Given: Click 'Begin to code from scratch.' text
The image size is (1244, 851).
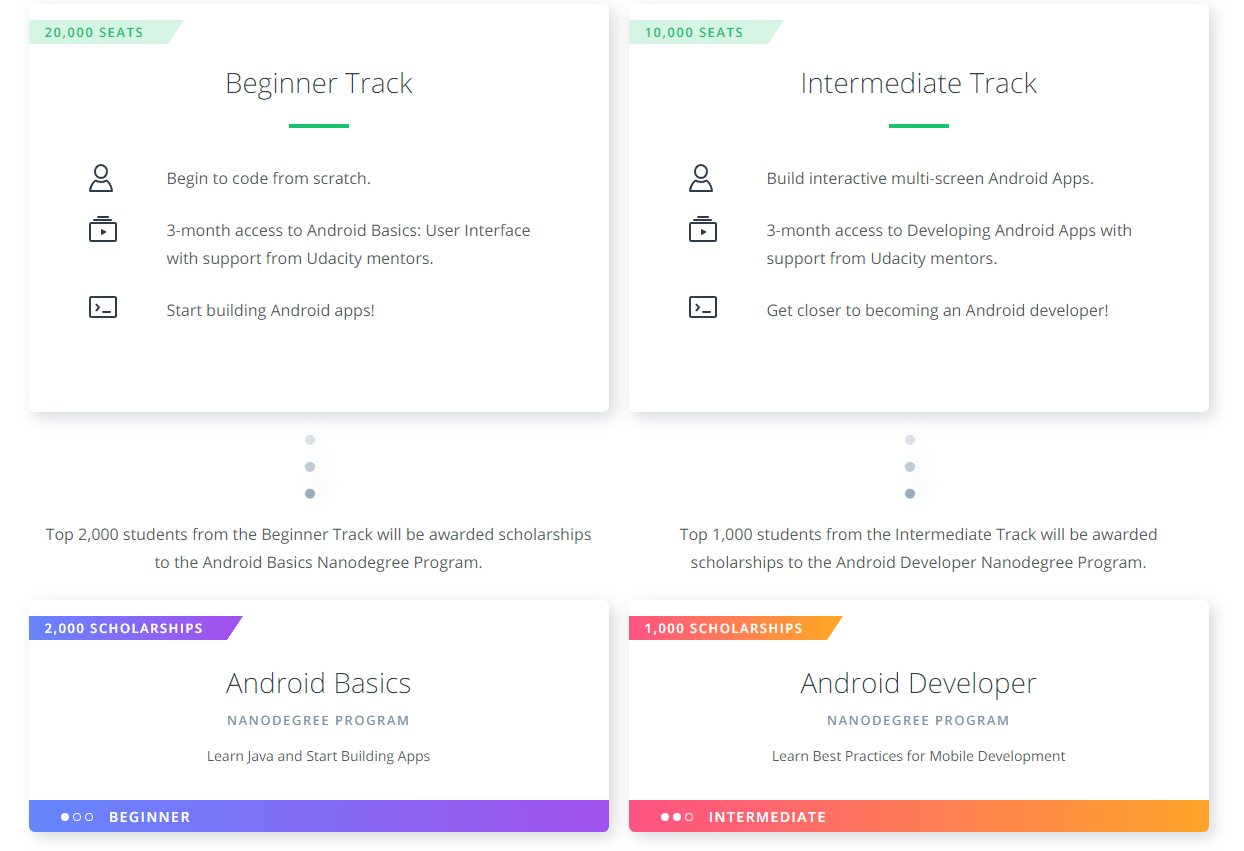Looking at the screenshot, I should click(x=269, y=178).
